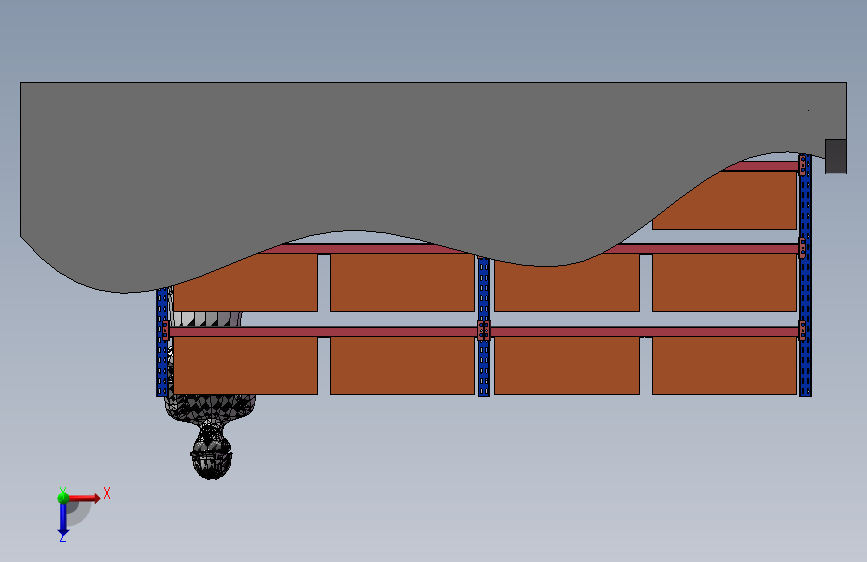Viewport: 867px width, 562px height.
Task: Click the green Y axis dot on the triad
Action: pyautogui.click(x=63, y=498)
